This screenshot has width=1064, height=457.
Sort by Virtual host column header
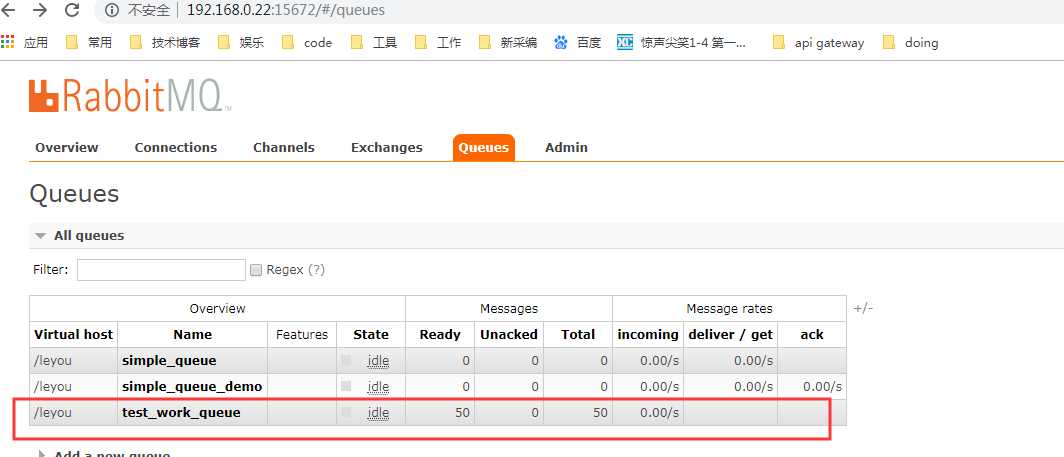click(x=74, y=334)
